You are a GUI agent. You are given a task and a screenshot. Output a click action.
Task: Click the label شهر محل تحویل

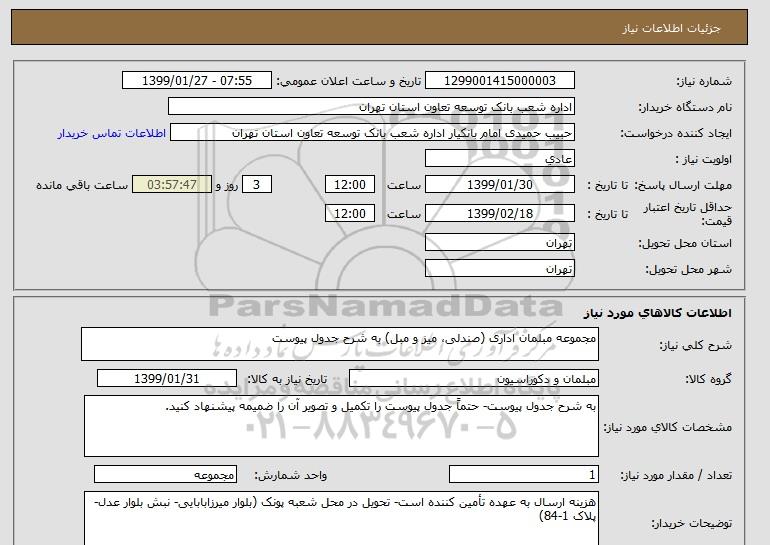pyautogui.click(x=688, y=269)
